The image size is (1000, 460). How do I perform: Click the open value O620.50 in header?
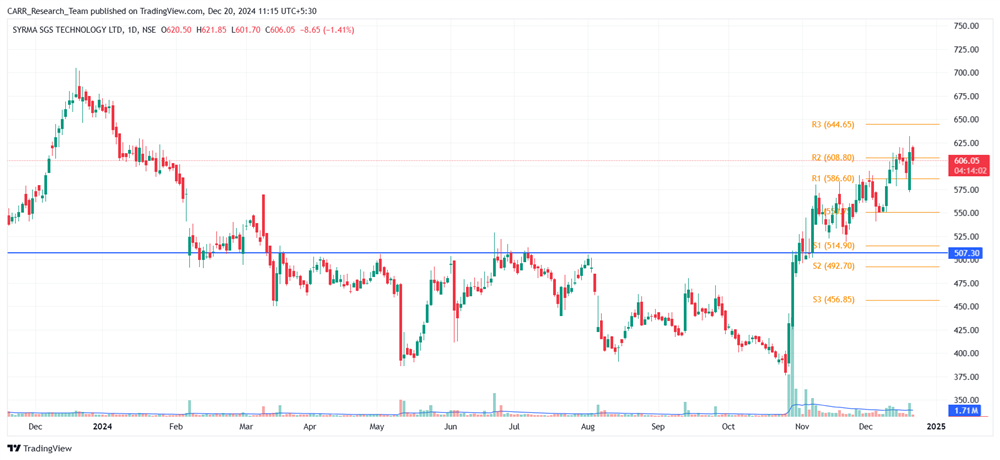tap(177, 30)
